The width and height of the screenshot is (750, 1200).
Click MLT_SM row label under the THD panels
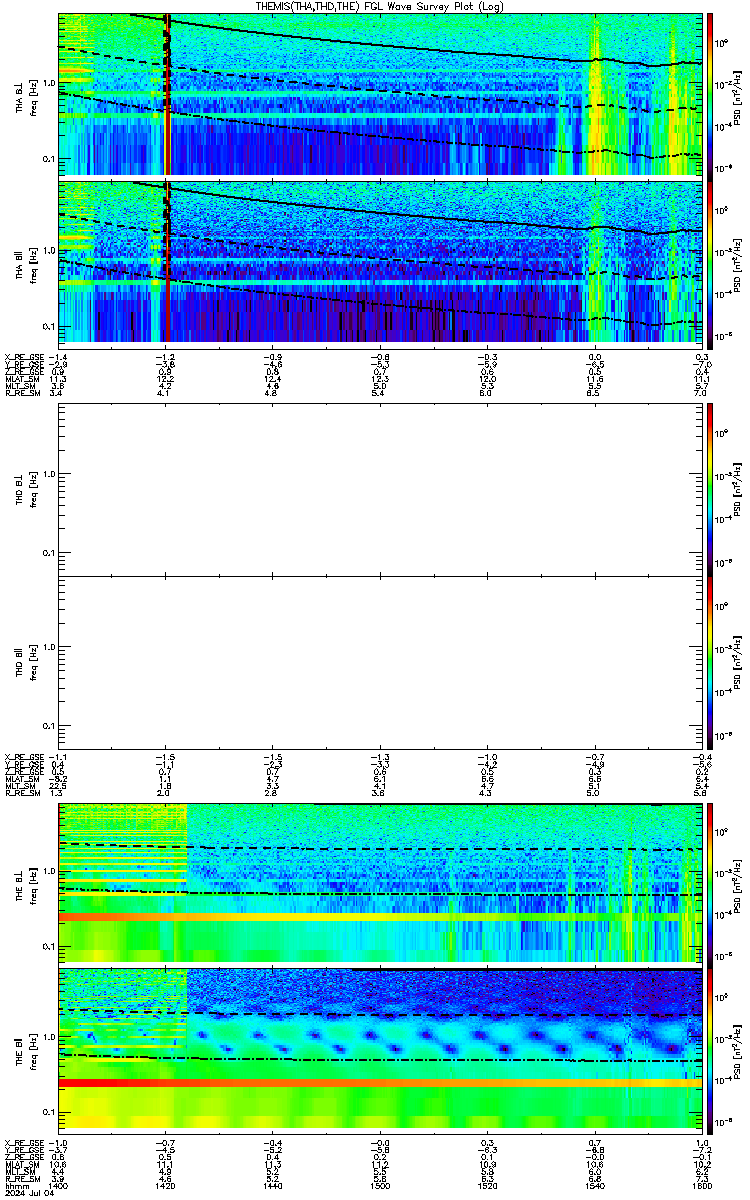tap(19, 786)
